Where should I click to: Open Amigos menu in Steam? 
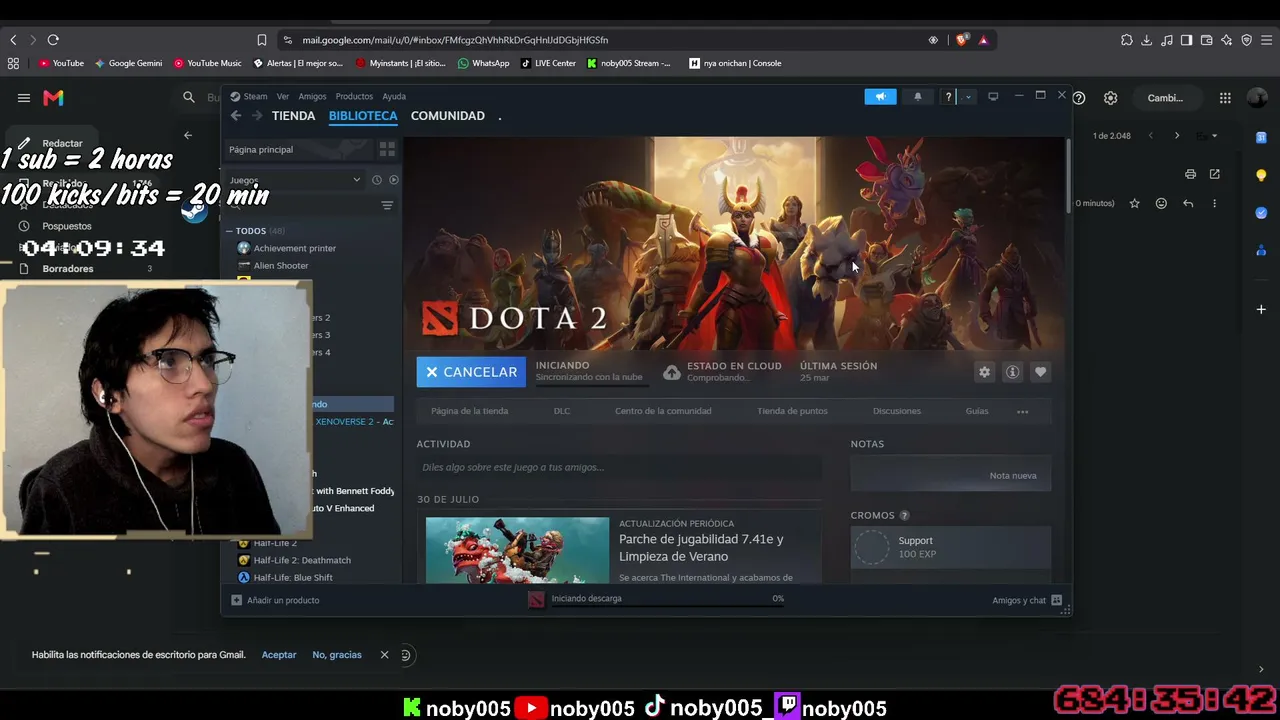[312, 97]
